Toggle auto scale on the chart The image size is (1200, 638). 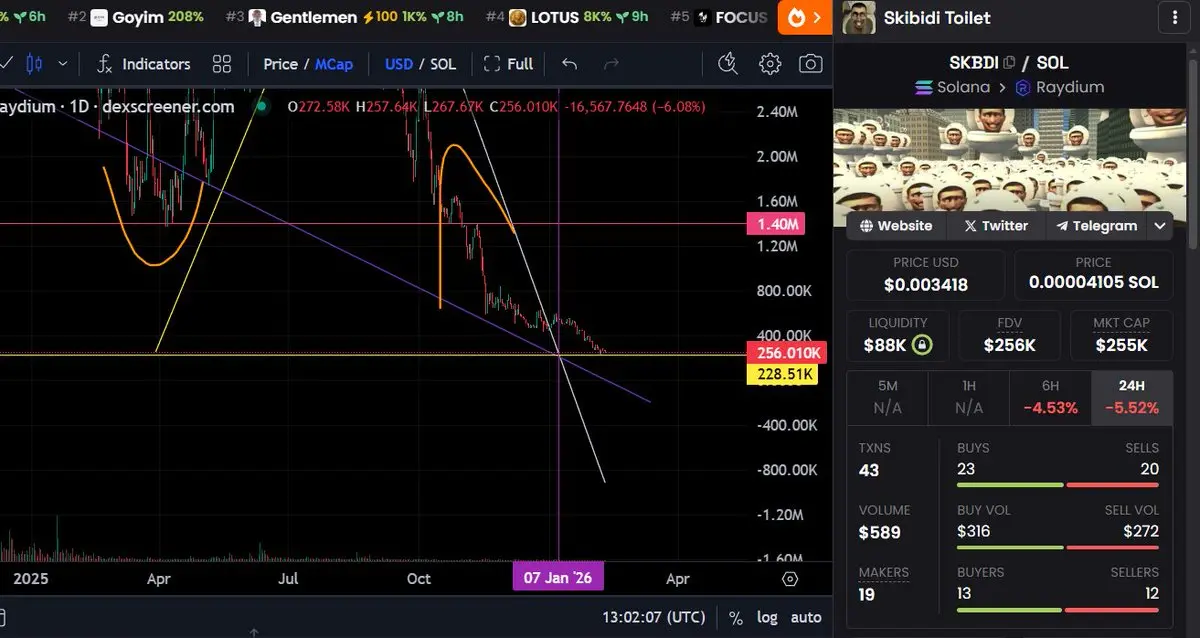point(806,617)
